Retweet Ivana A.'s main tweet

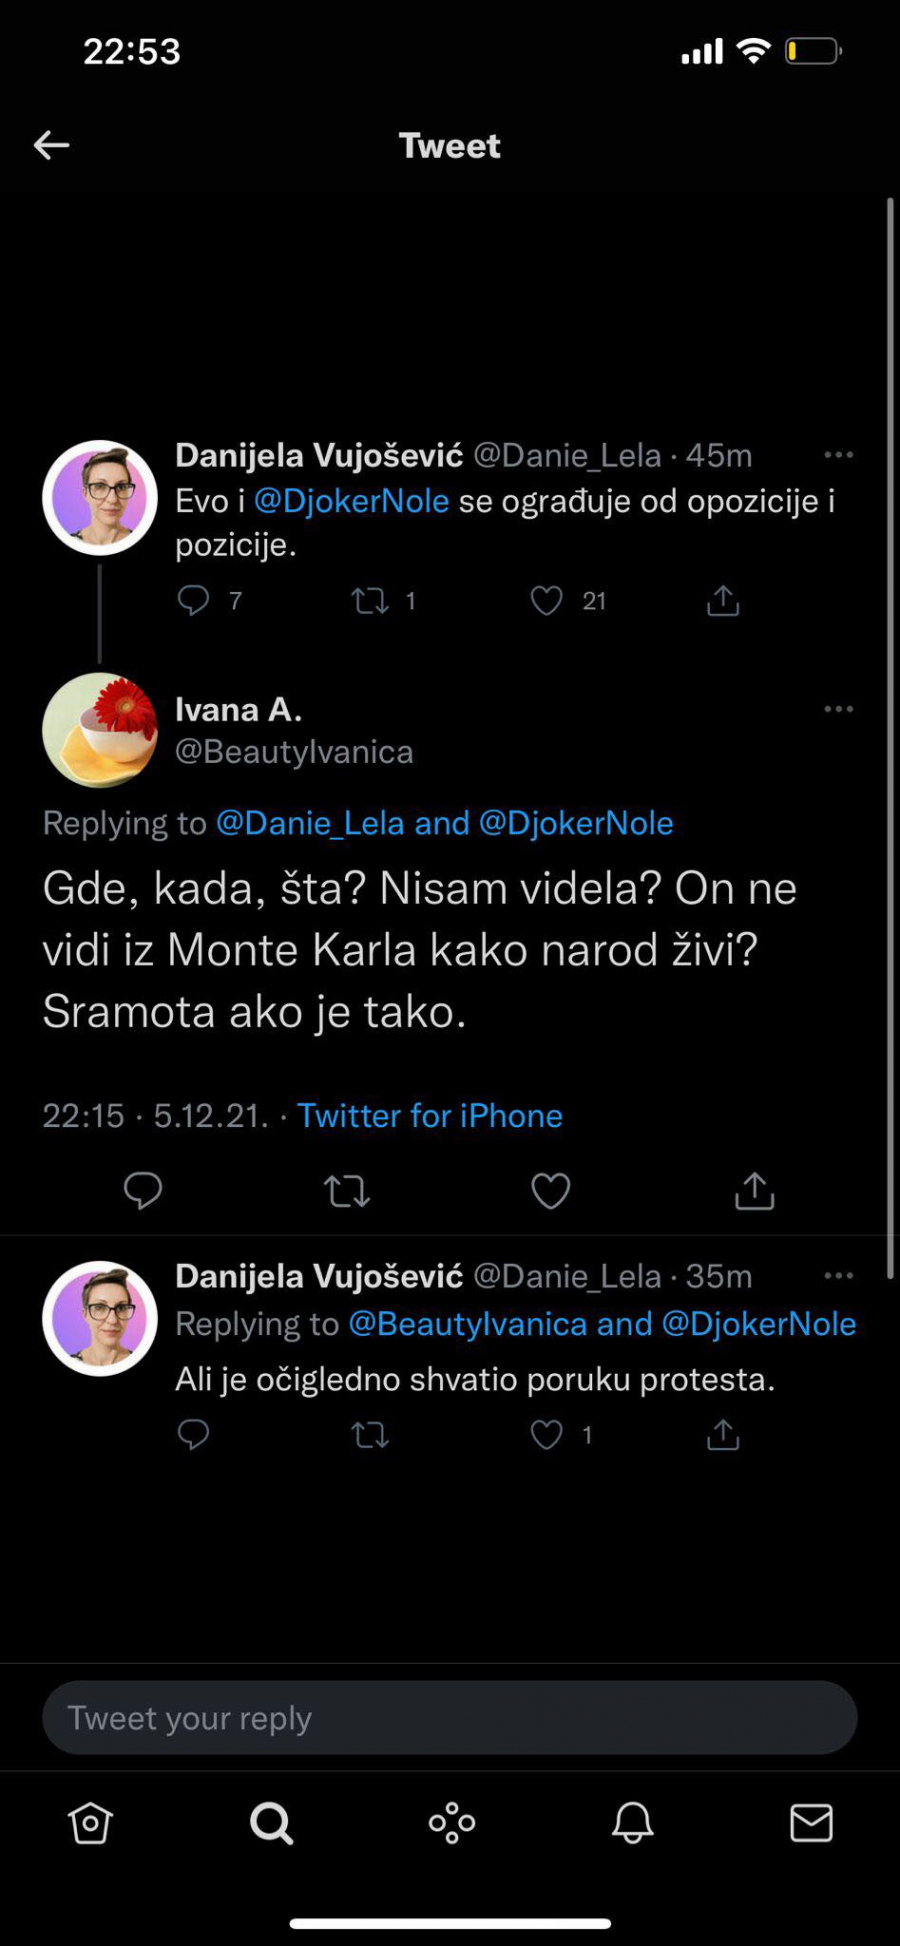[x=347, y=1191]
